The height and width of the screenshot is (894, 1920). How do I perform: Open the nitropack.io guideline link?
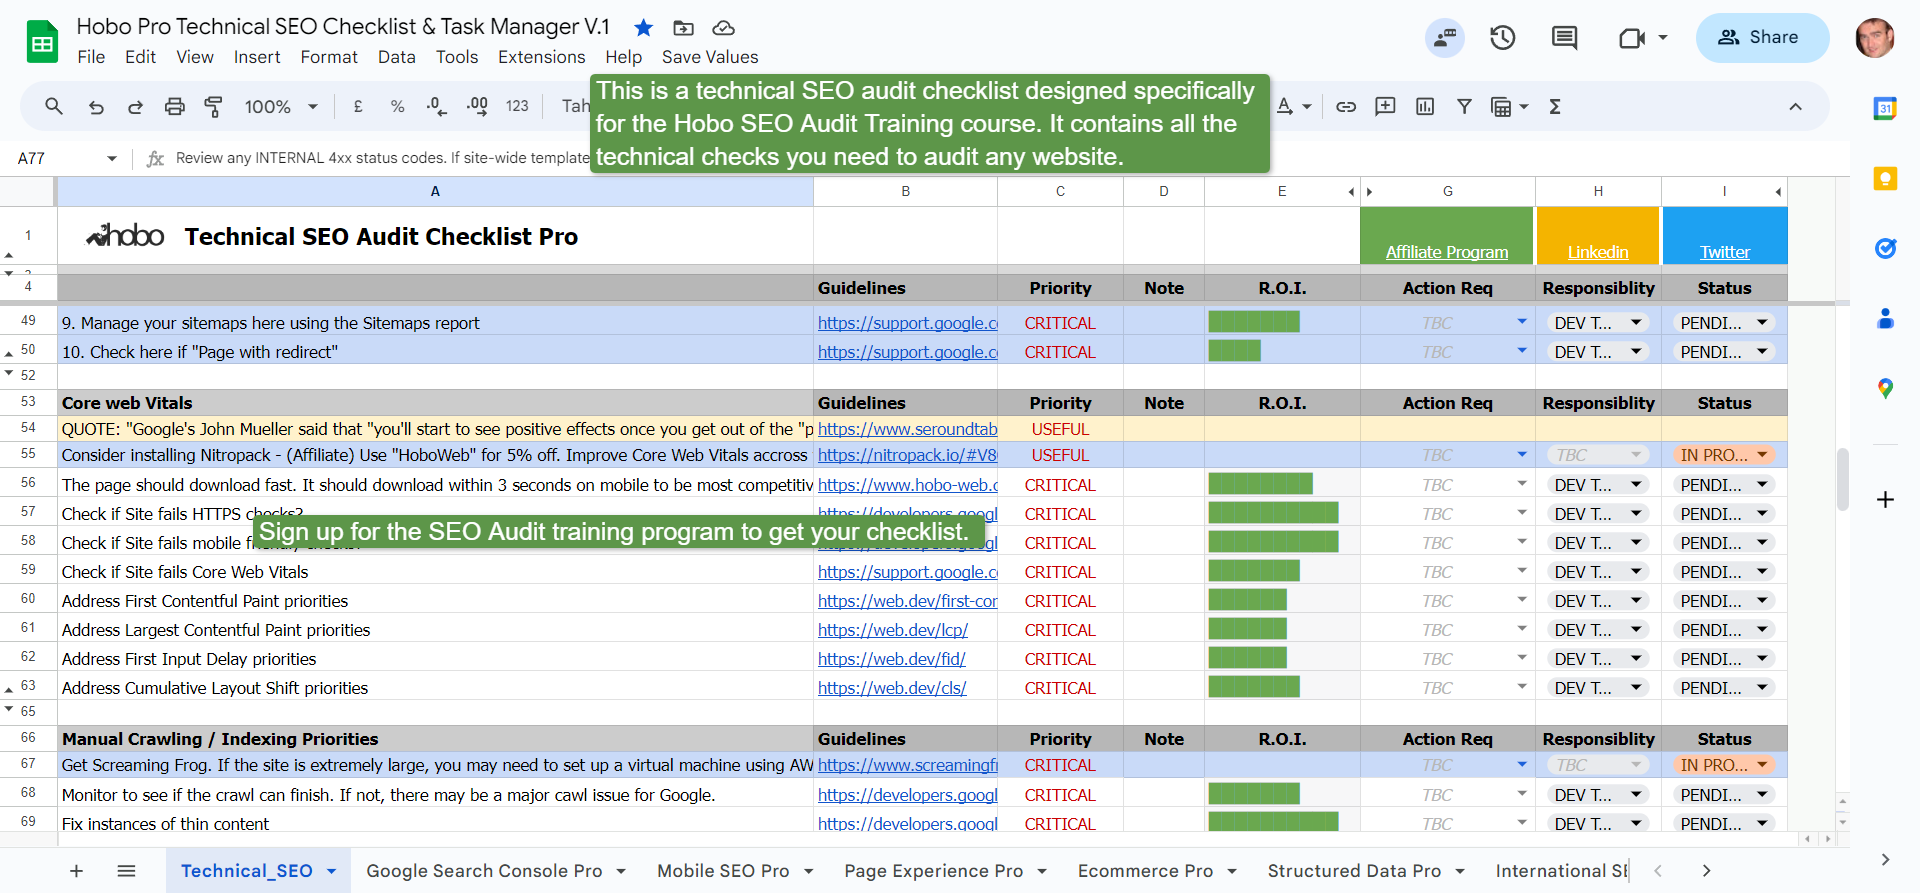907,455
